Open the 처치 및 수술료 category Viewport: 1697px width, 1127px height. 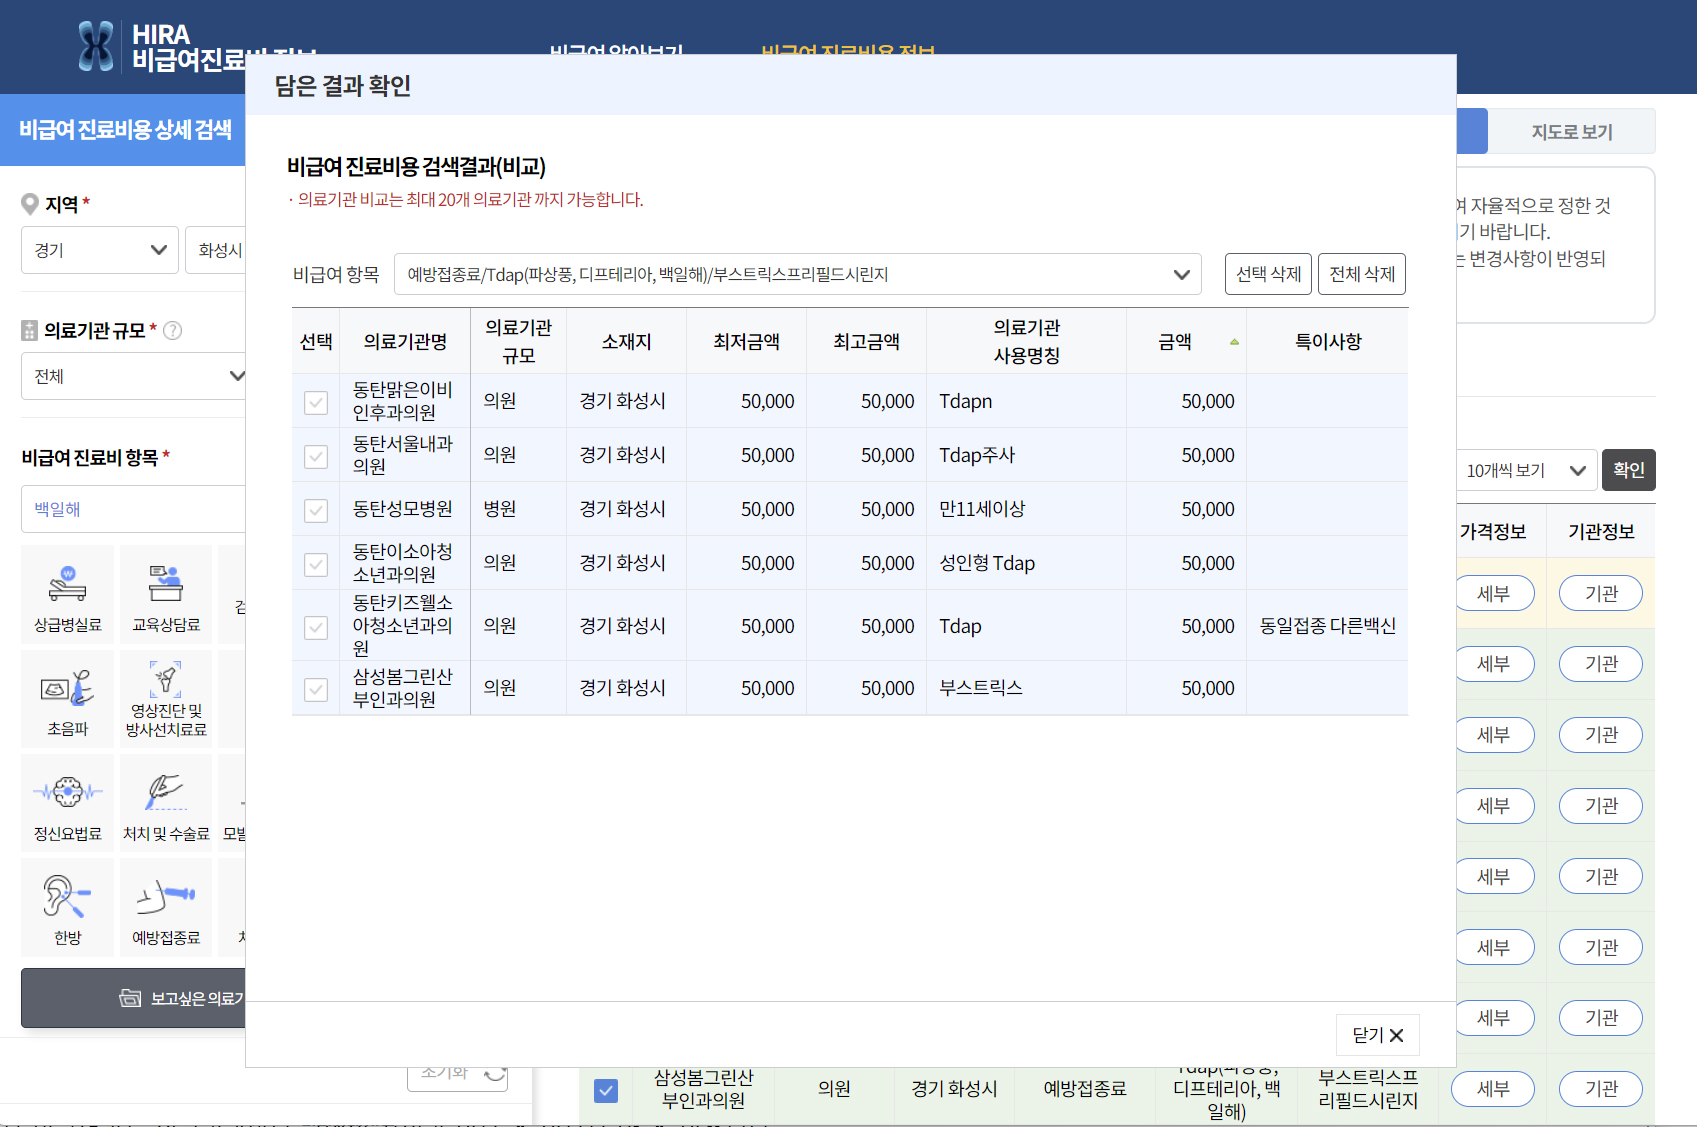[x=165, y=801]
